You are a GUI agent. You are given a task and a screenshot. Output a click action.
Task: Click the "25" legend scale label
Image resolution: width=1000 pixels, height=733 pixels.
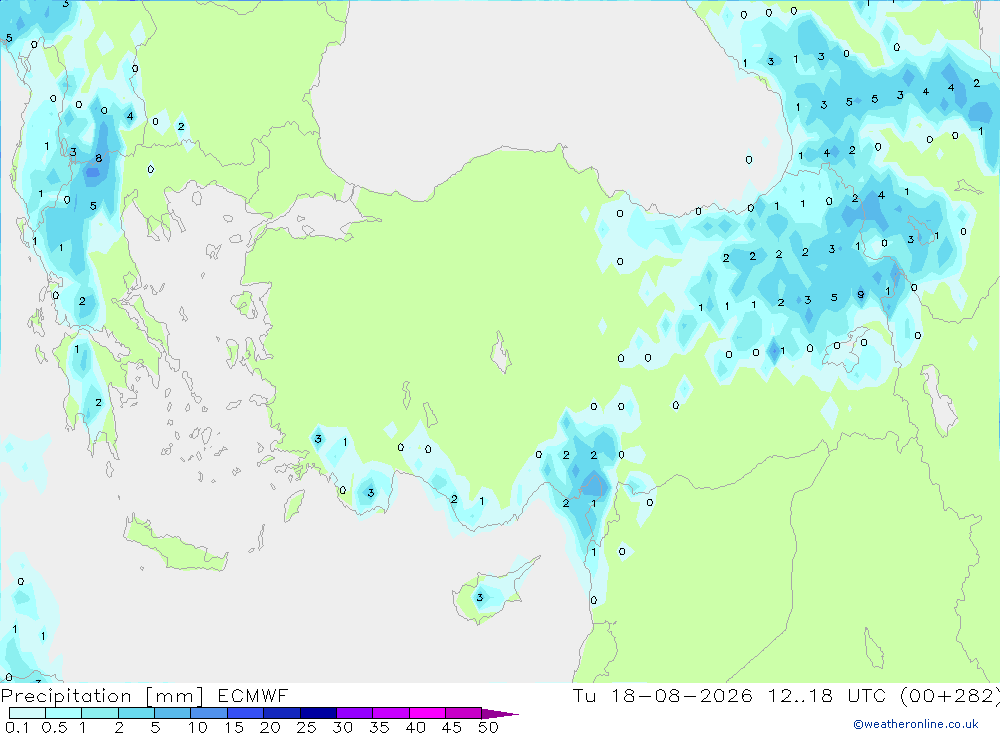pos(306,727)
